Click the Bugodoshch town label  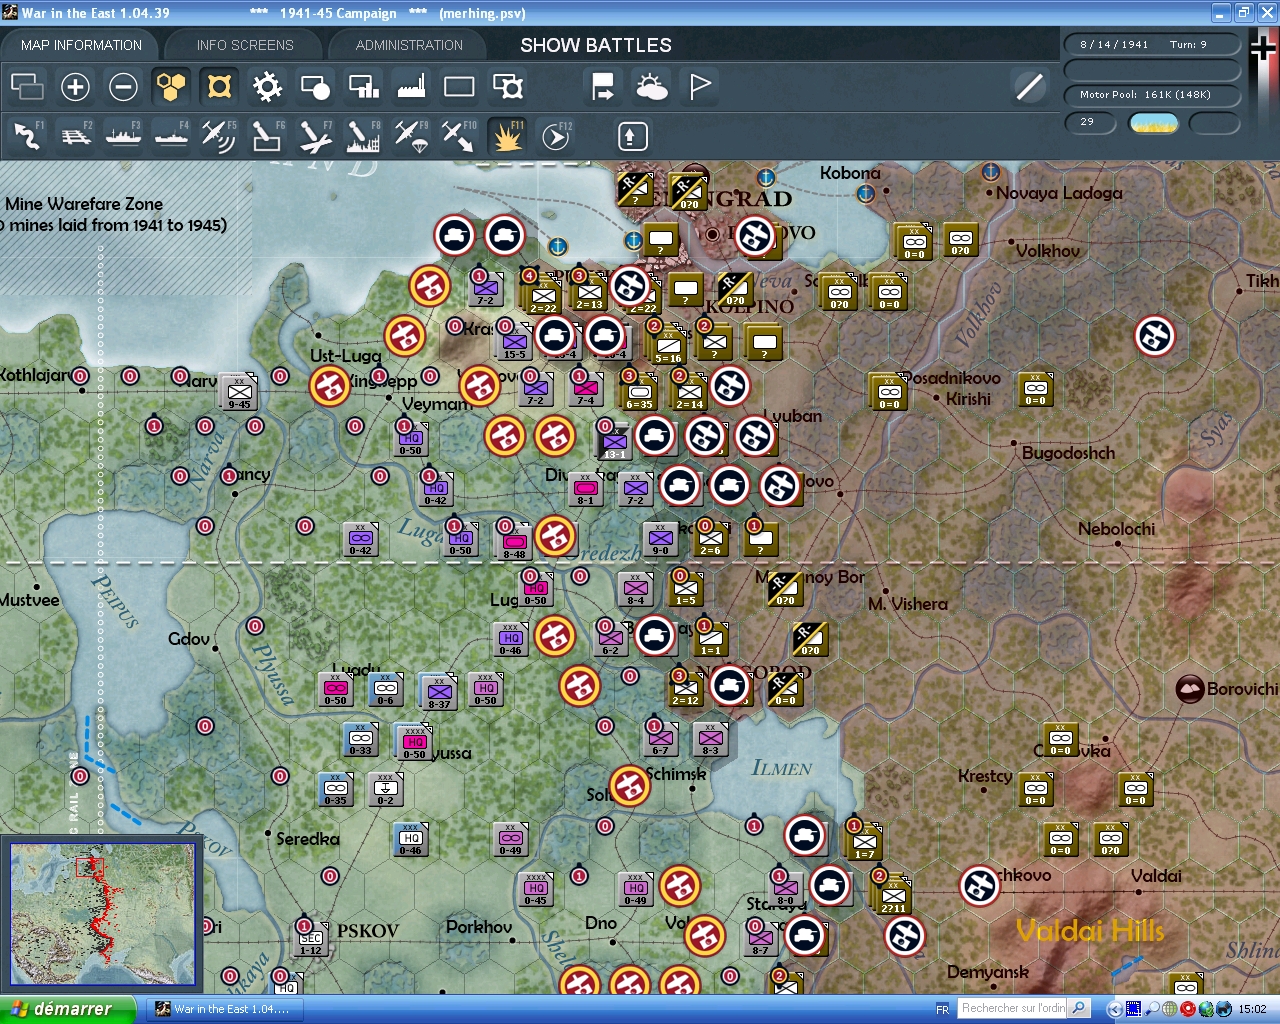pyautogui.click(x=1068, y=453)
